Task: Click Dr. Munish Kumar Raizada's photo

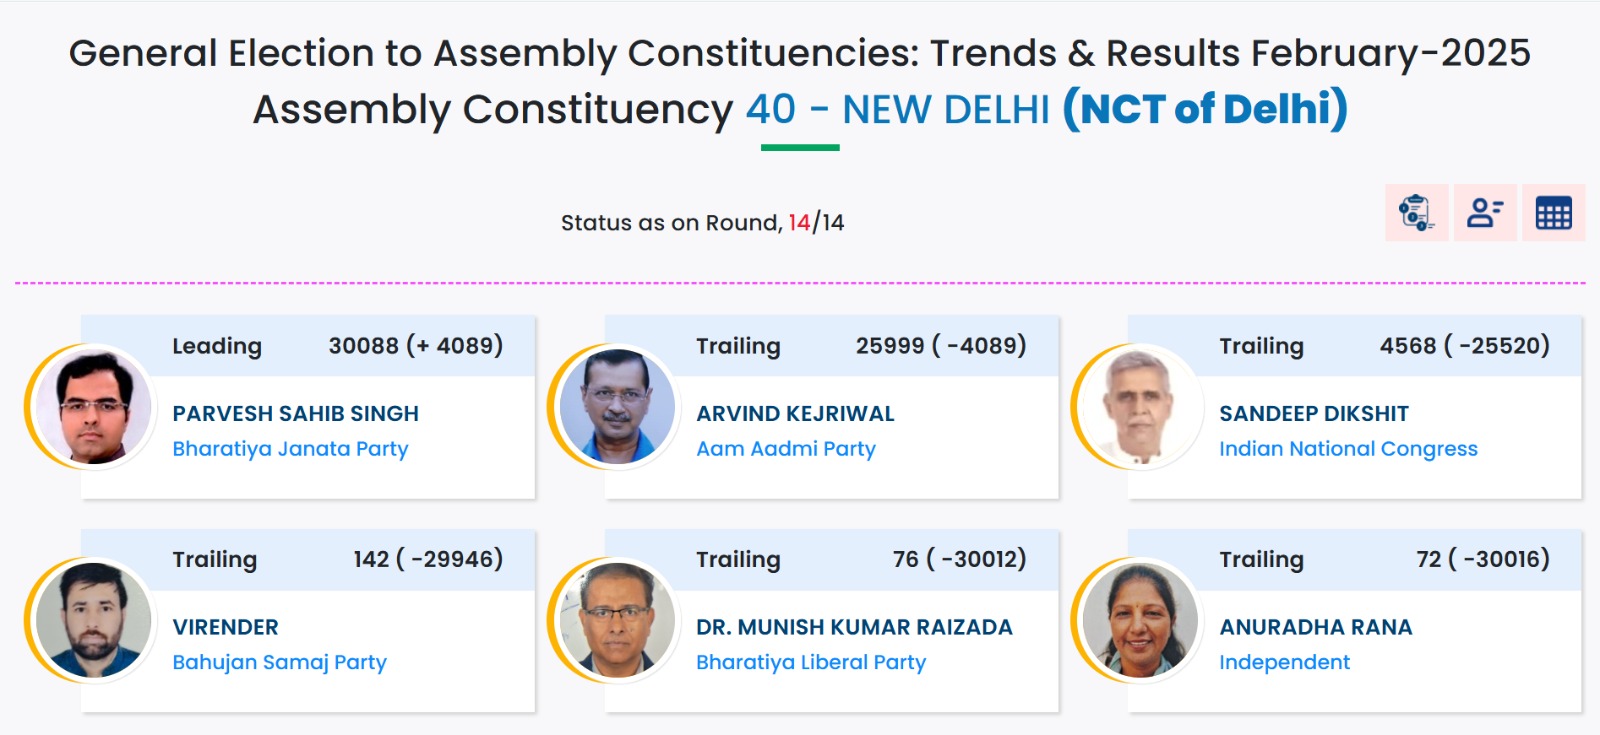Action: 617,620
